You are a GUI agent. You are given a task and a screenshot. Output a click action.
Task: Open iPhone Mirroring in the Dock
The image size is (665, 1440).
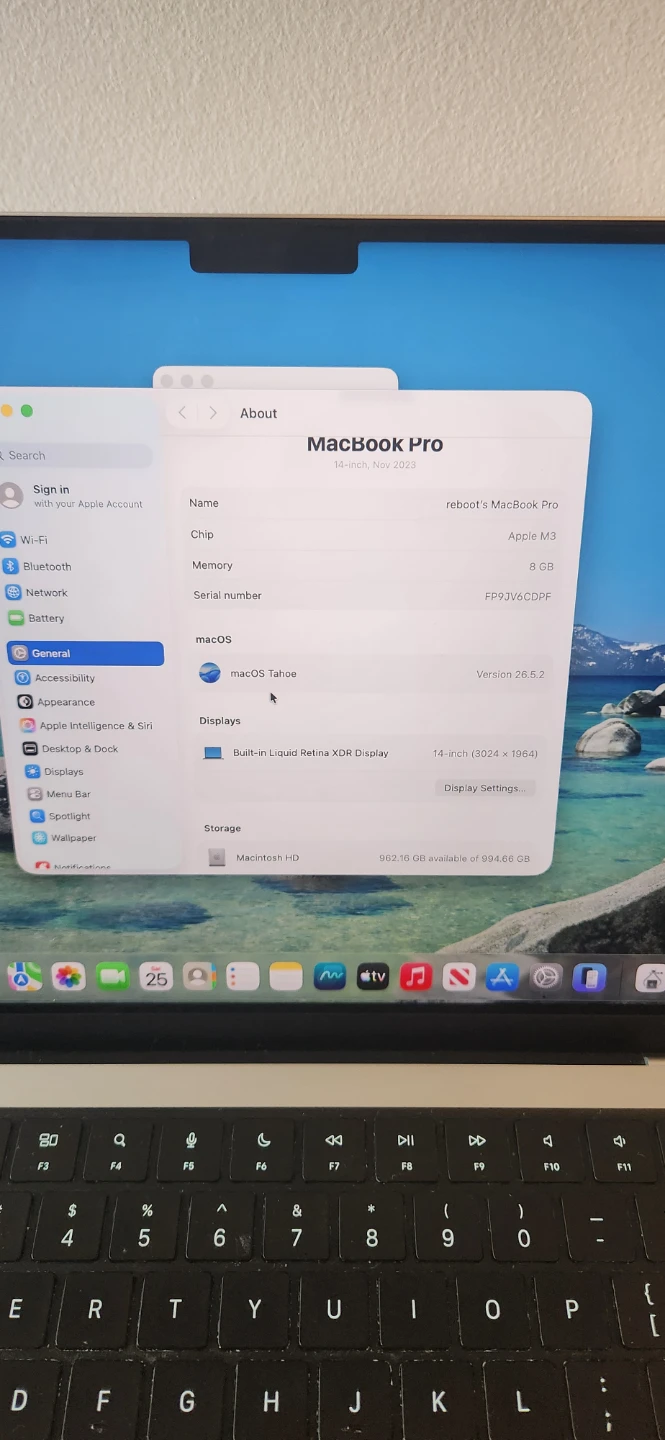click(590, 977)
